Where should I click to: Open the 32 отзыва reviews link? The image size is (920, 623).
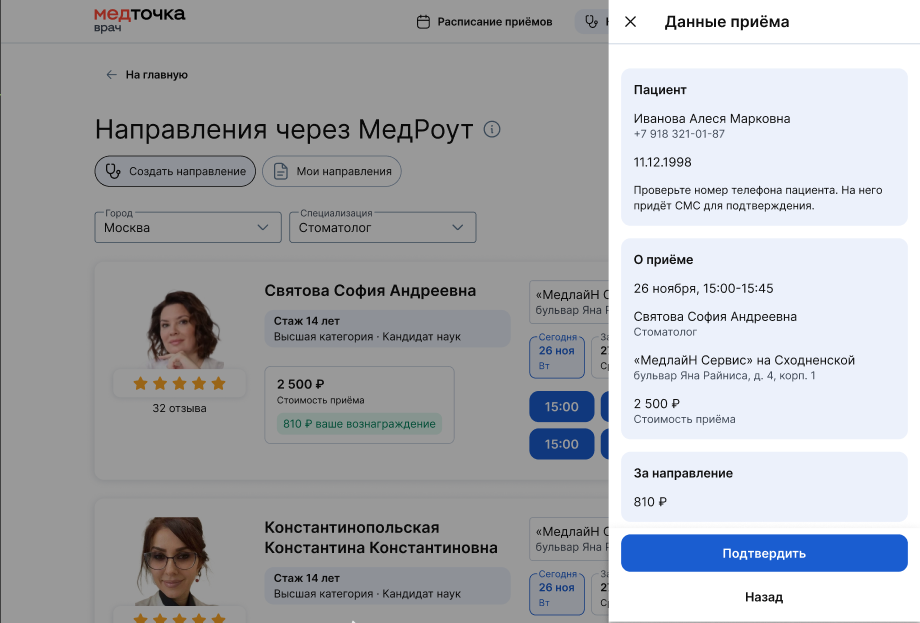pos(179,408)
